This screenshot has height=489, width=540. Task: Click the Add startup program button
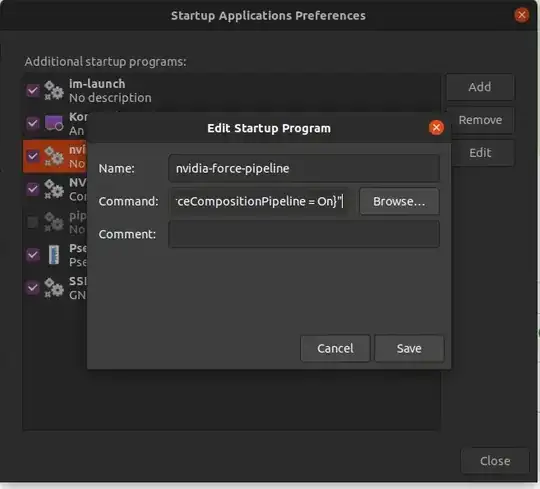click(x=480, y=87)
